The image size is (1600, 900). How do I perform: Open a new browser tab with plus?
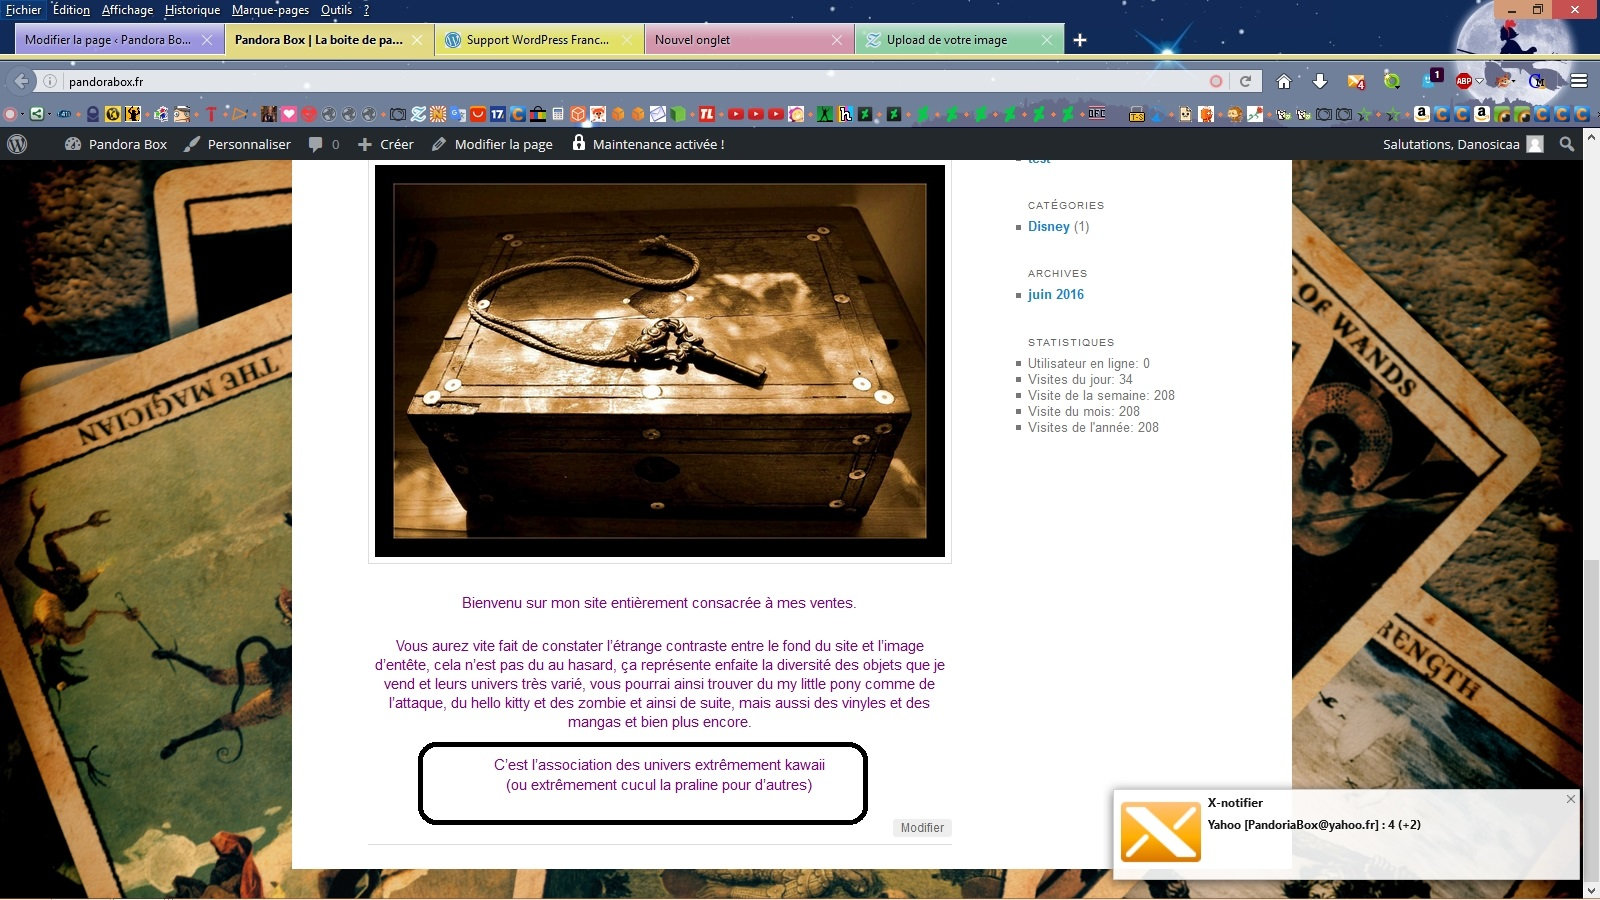point(1080,40)
